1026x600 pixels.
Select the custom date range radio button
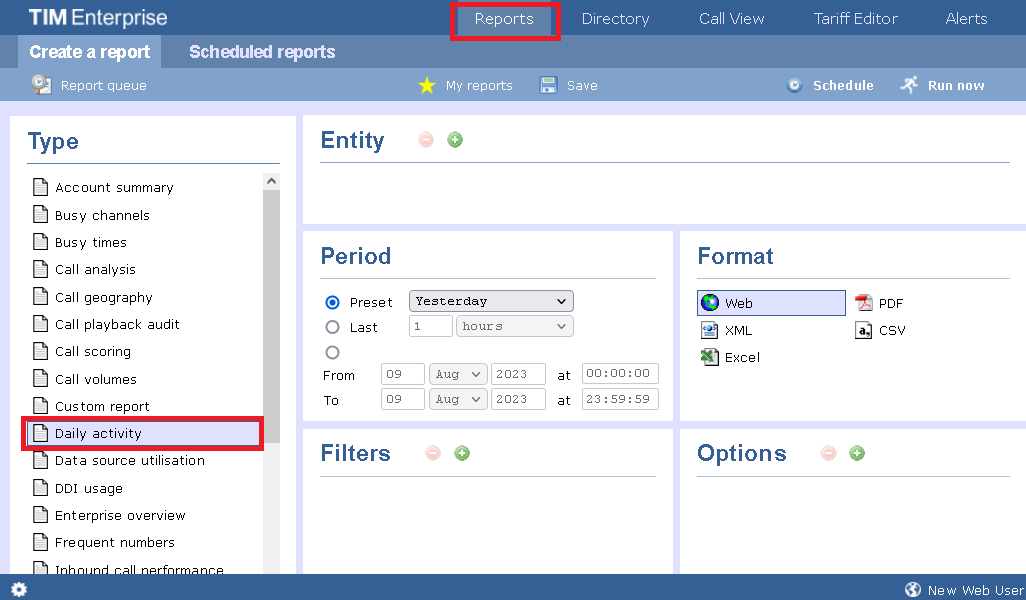[x=333, y=352]
